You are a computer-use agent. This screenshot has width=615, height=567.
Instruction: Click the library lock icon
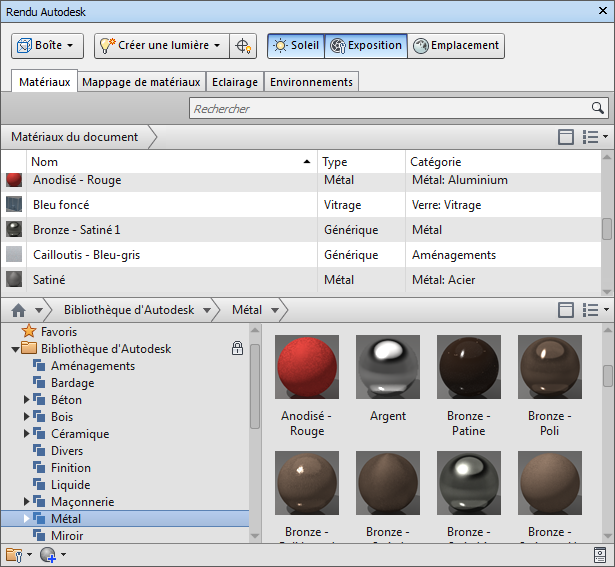(237, 348)
